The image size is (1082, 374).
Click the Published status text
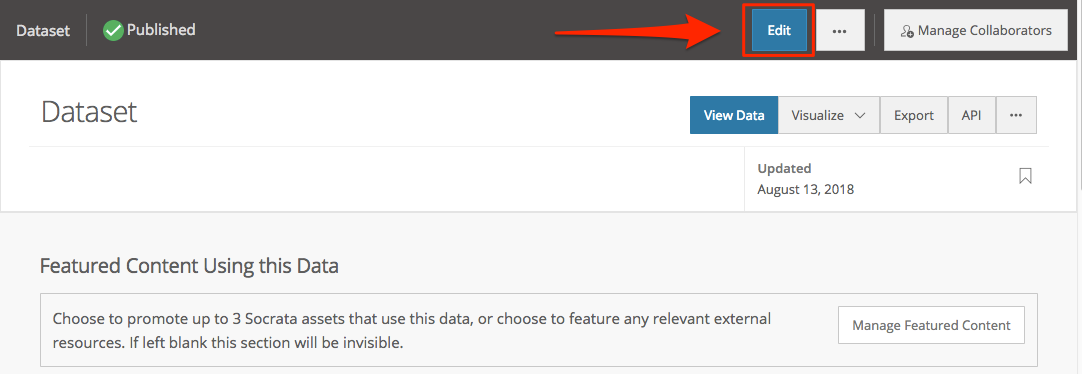pos(161,30)
